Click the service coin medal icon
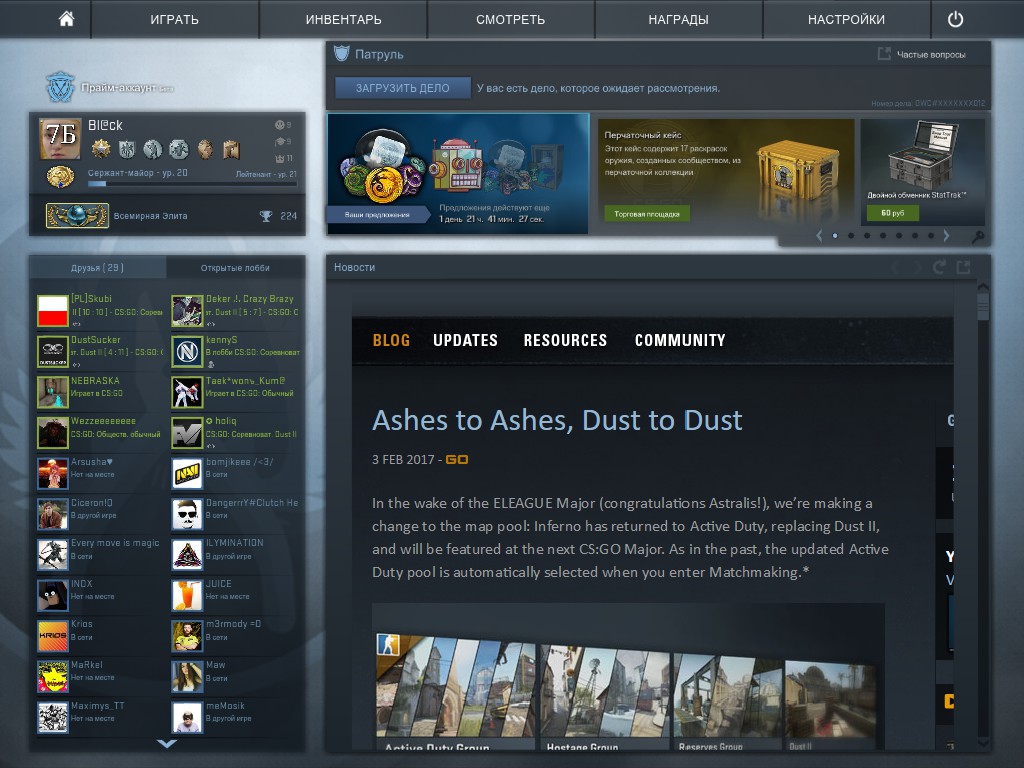 coord(60,177)
